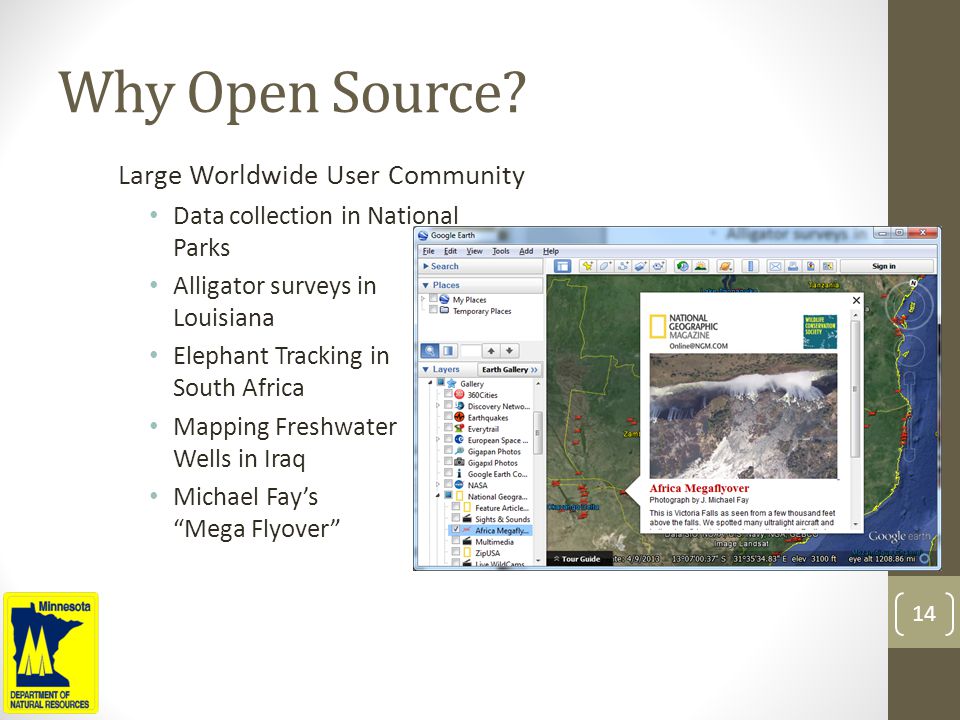The height and width of the screenshot is (720, 960).
Task: Click the Historical Imagery clock icon
Action: (682, 266)
